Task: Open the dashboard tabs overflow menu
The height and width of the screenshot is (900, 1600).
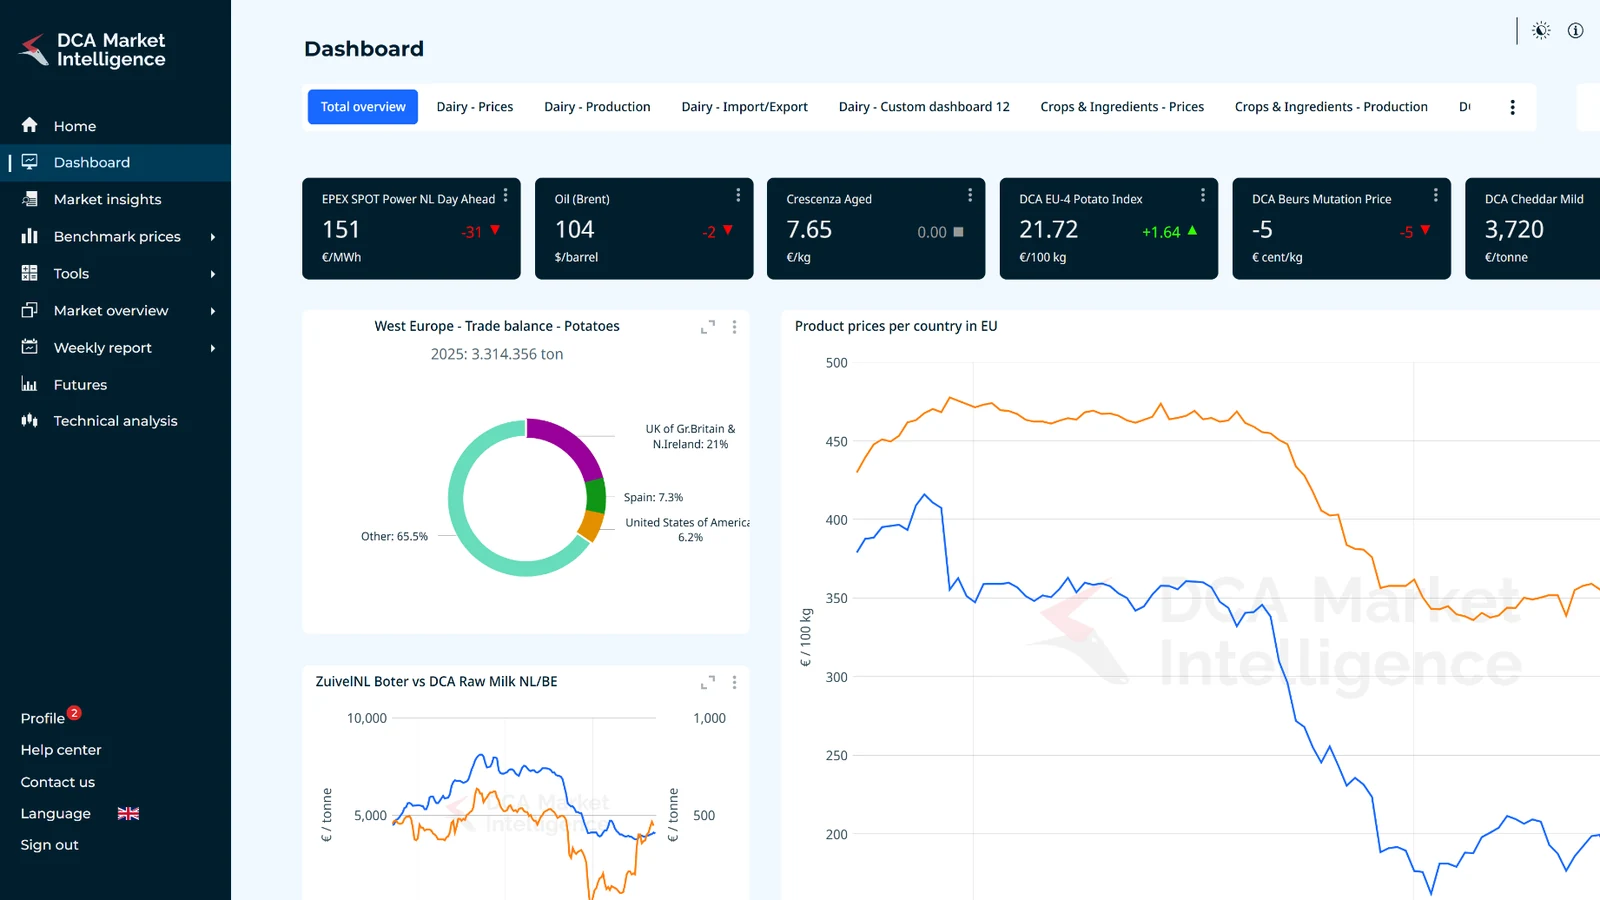Action: [1512, 107]
